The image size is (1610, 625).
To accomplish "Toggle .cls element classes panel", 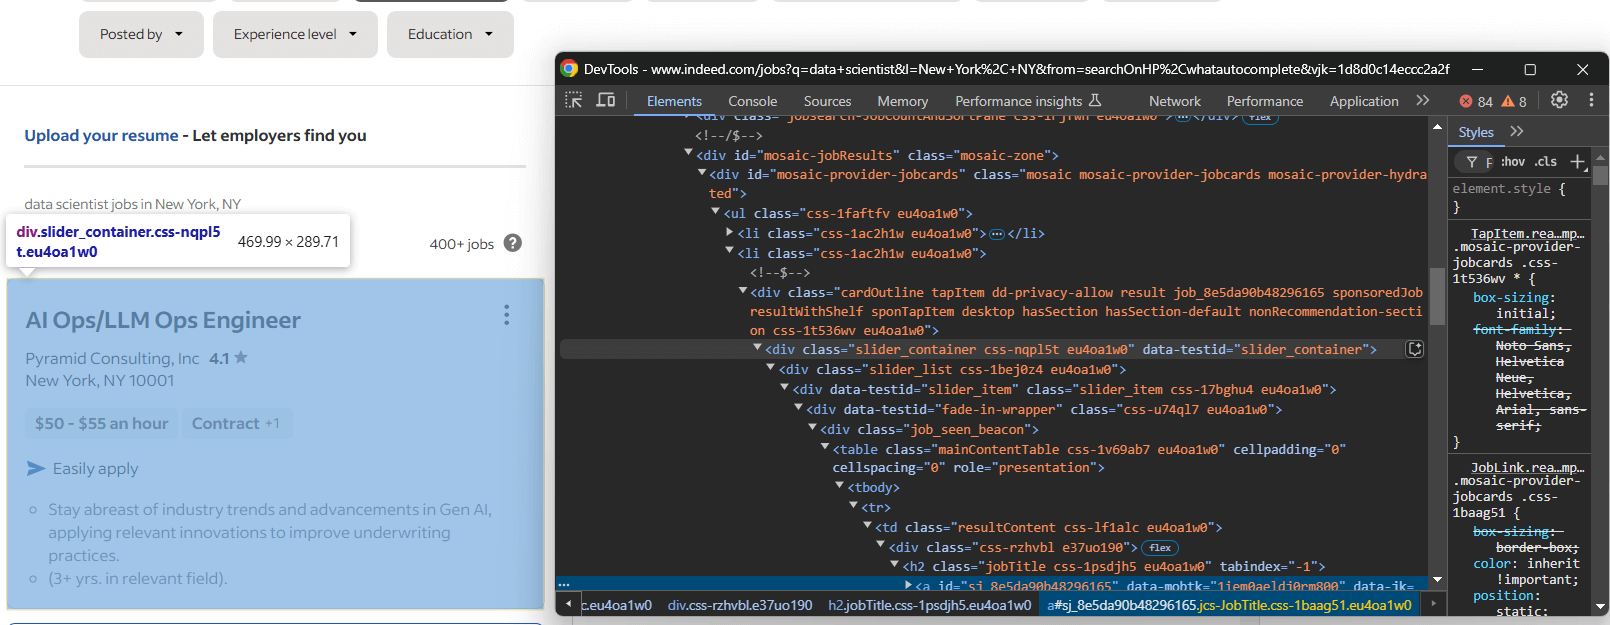I will [x=1546, y=161].
